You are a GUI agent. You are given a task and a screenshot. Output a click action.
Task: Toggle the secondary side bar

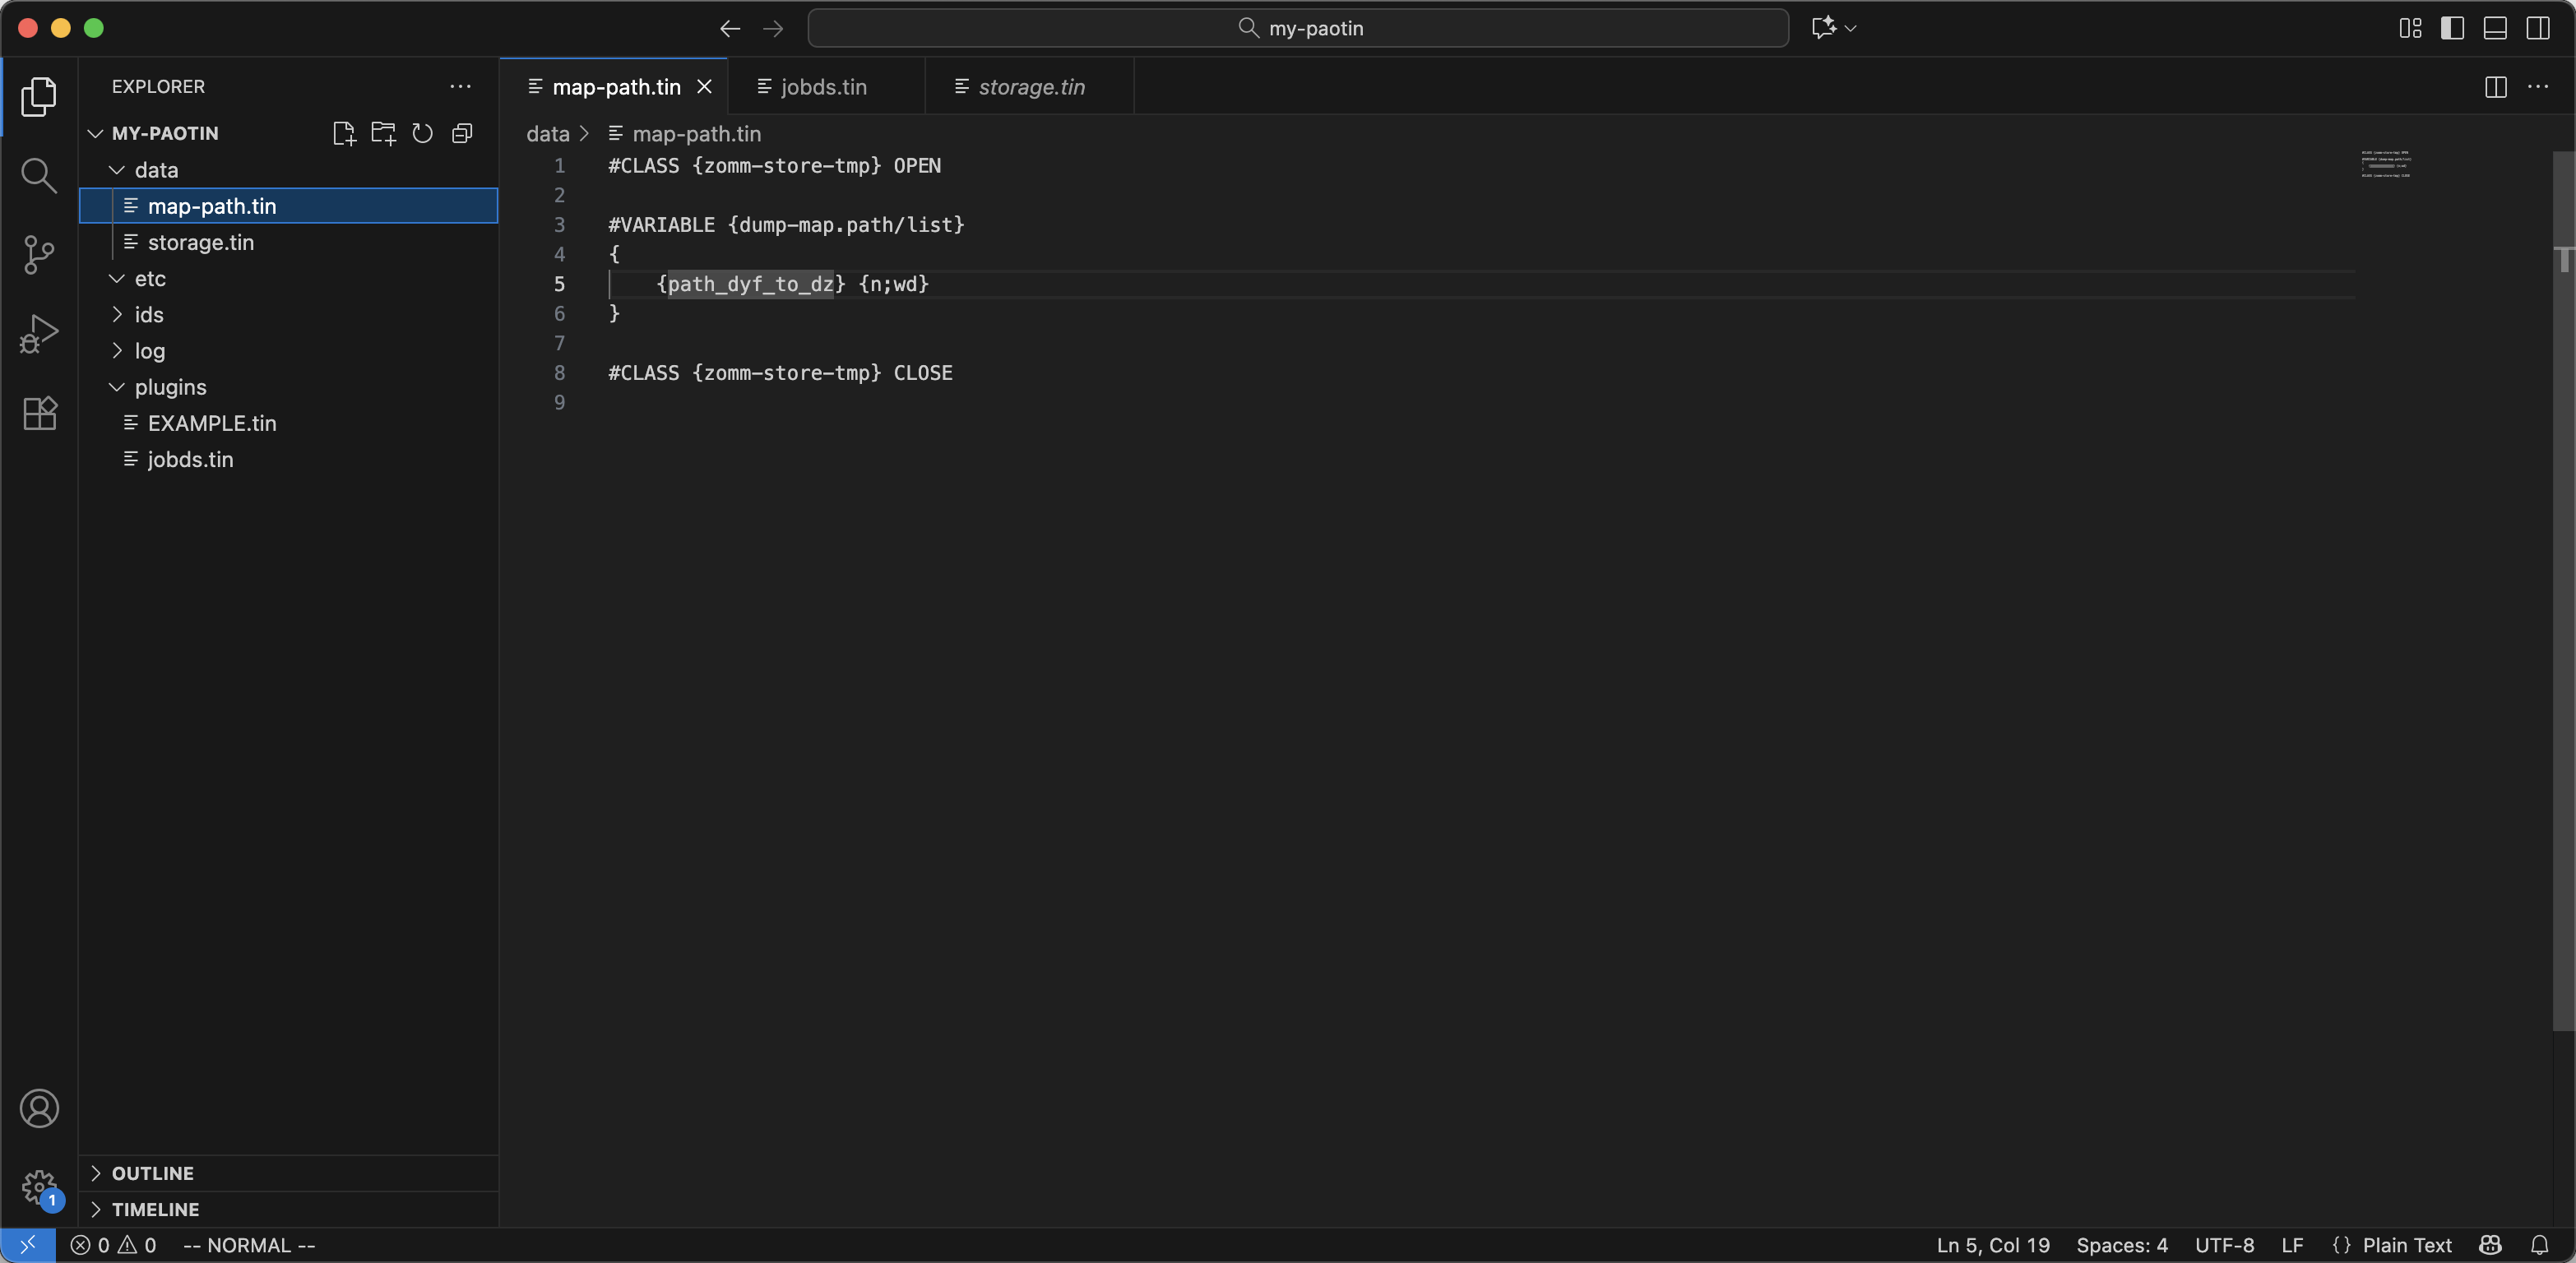[2537, 28]
